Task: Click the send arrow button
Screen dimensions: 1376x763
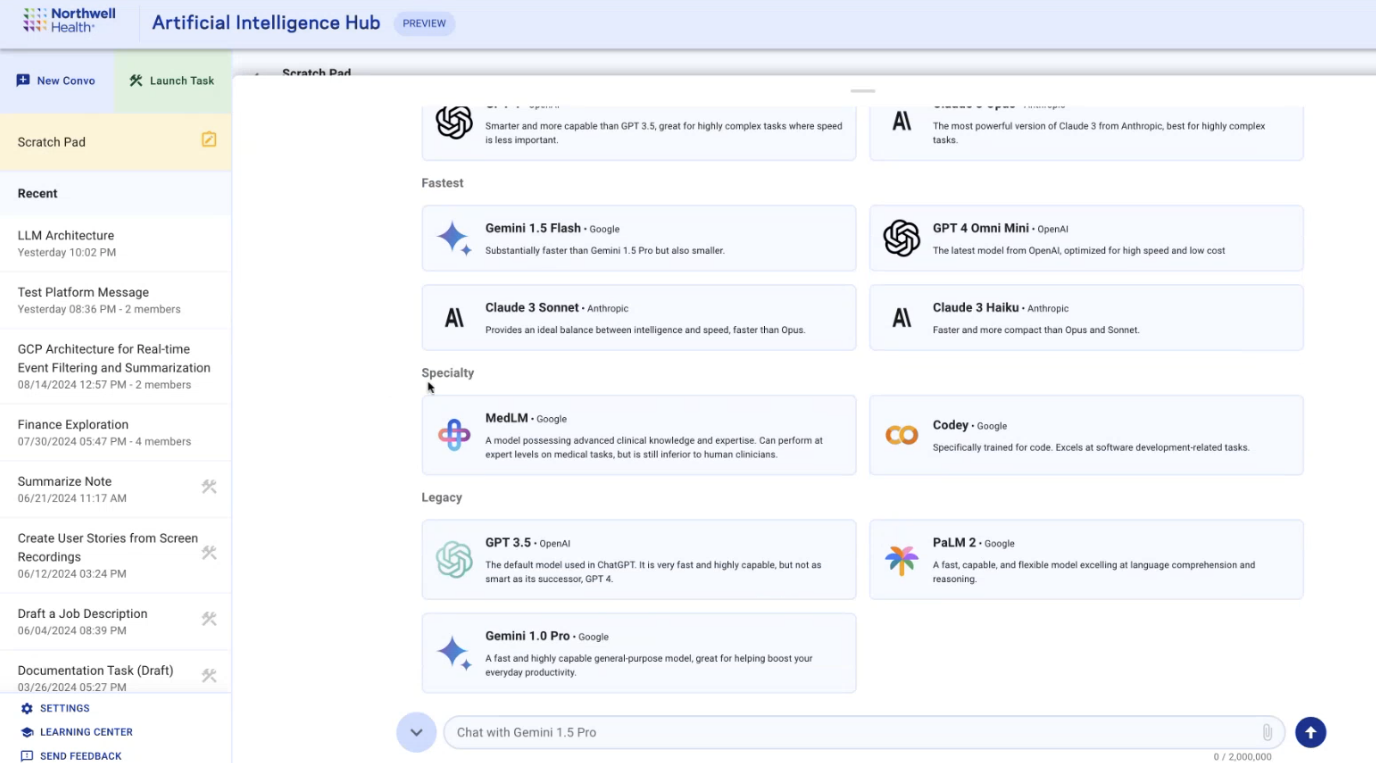Action: point(1311,732)
